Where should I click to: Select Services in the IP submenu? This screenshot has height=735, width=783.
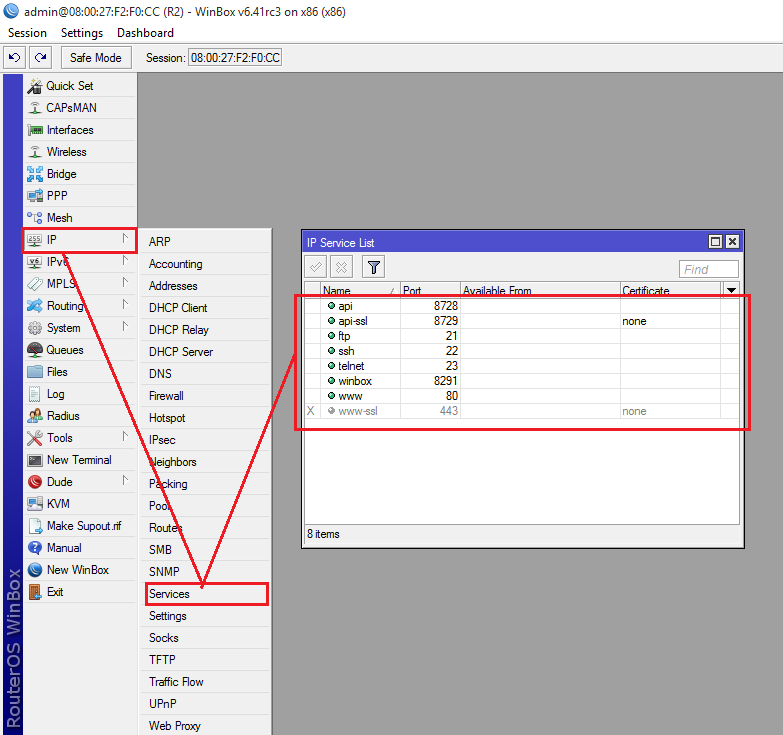[x=205, y=594]
